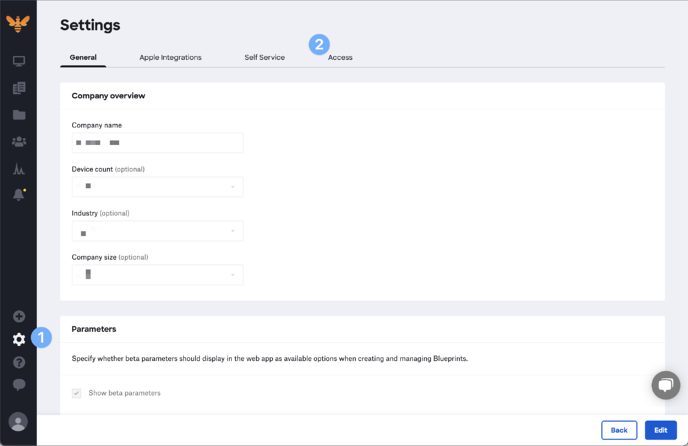This screenshot has width=688, height=446.
Task: Open the floating chat widget button
Action: 666,385
